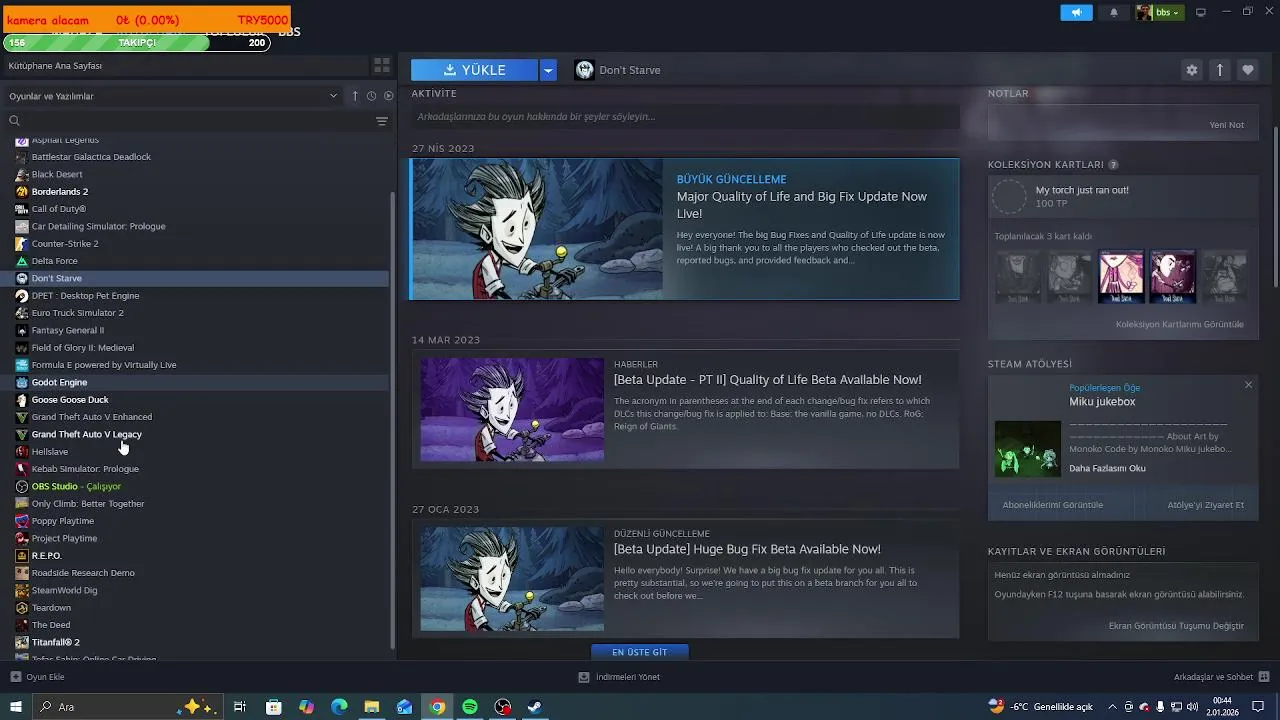Switch to Big Picture mode monitor icon
The width and height of the screenshot is (1280, 720).
pos(1201,12)
